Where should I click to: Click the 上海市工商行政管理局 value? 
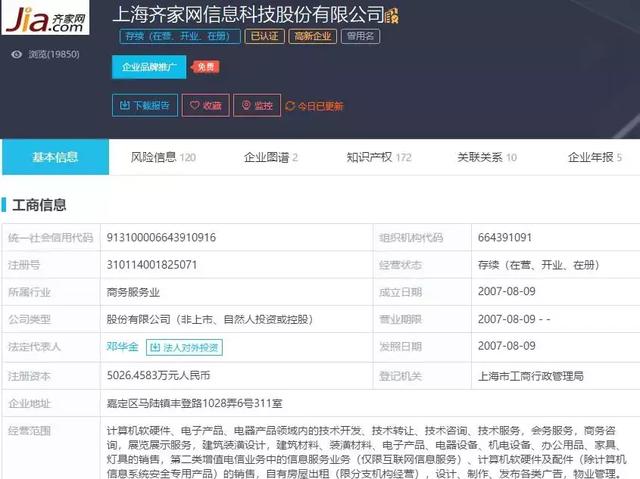[531, 376]
